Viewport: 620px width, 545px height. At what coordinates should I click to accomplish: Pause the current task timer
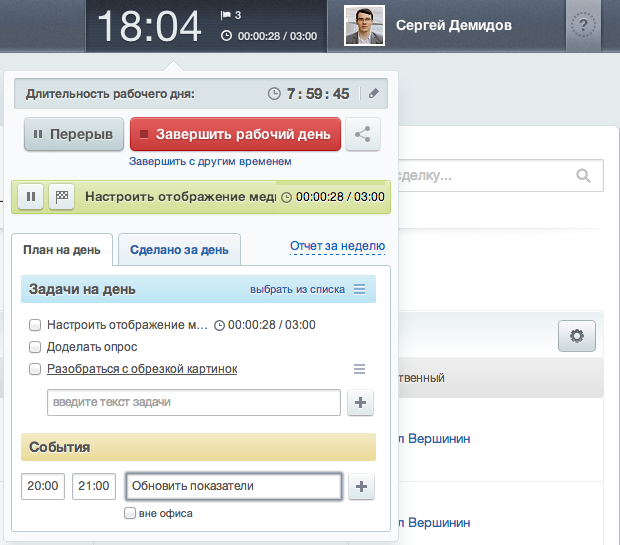(x=31, y=197)
